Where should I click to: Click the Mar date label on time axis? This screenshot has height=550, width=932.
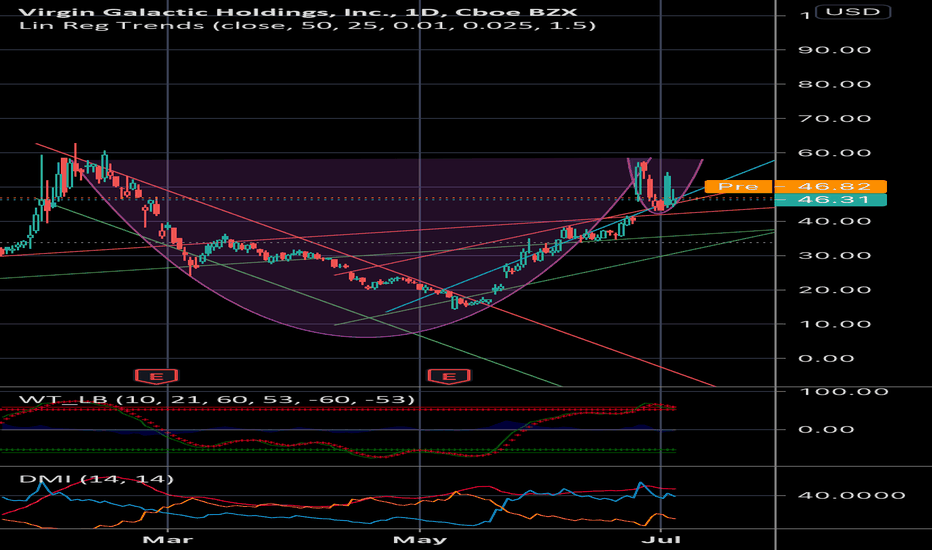click(x=168, y=540)
